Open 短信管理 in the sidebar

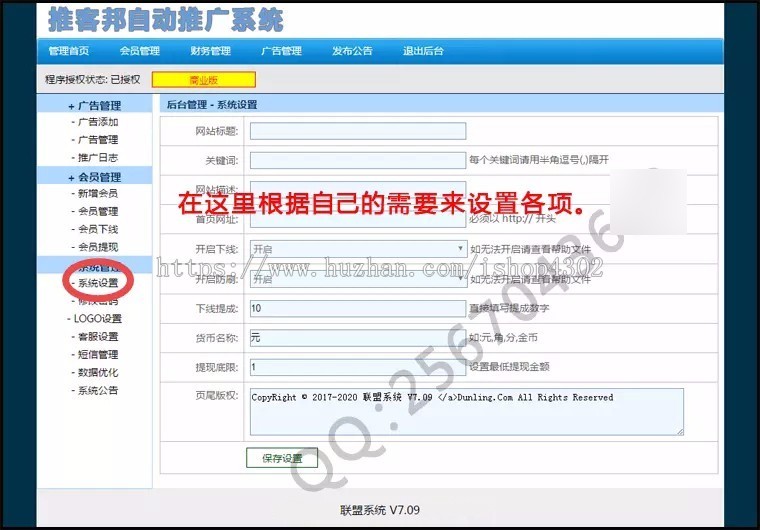coord(98,354)
